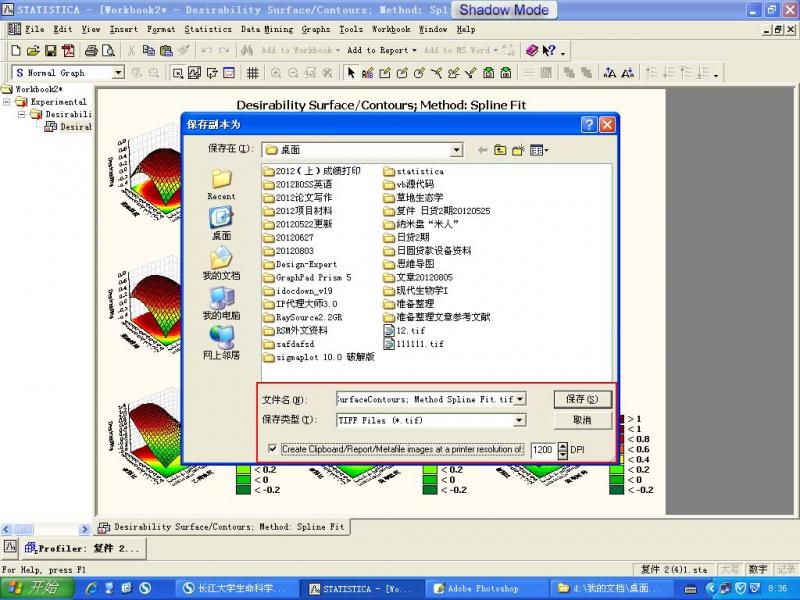Viewport: 800px width, 600px height.
Task: Click the workbook tree horizontal scrollbar
Action: tap(46, 529)
